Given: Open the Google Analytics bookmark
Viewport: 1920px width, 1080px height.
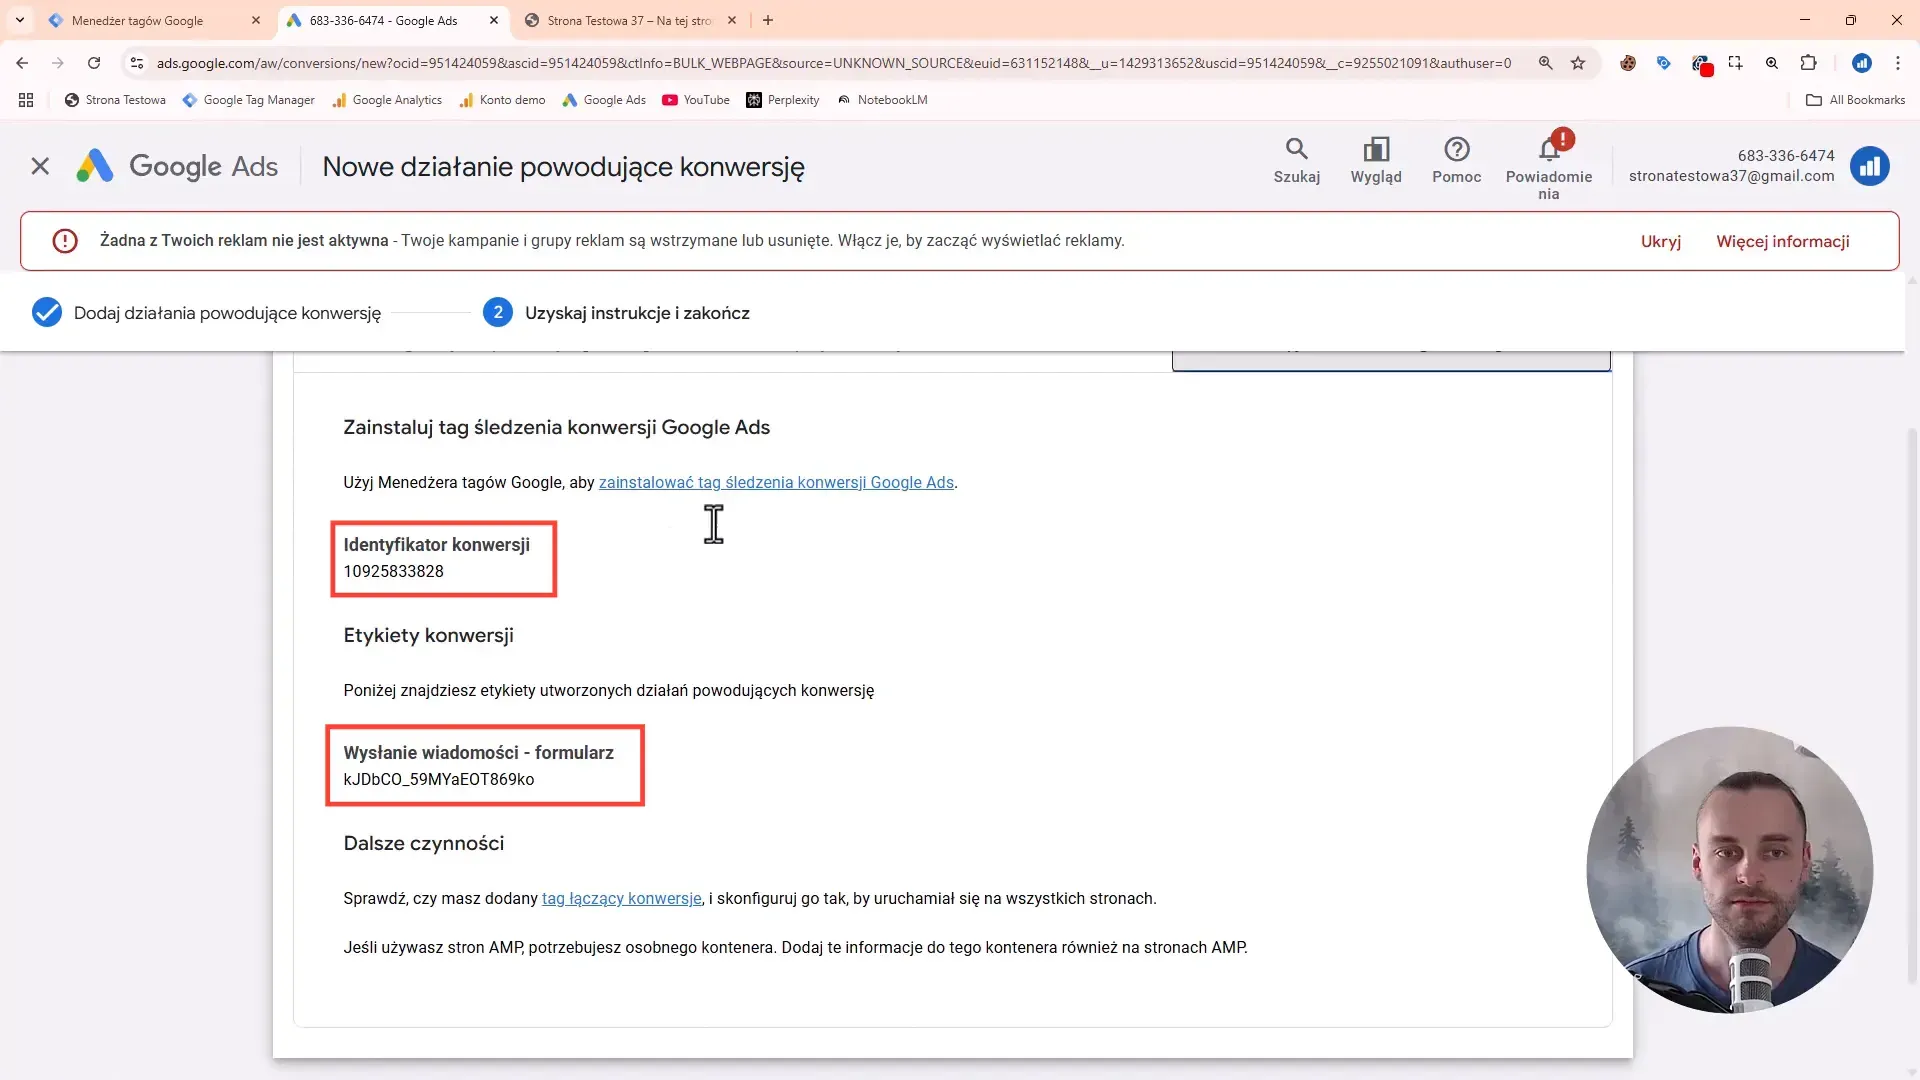Looking at the screenshot, I should coord(387,100).
